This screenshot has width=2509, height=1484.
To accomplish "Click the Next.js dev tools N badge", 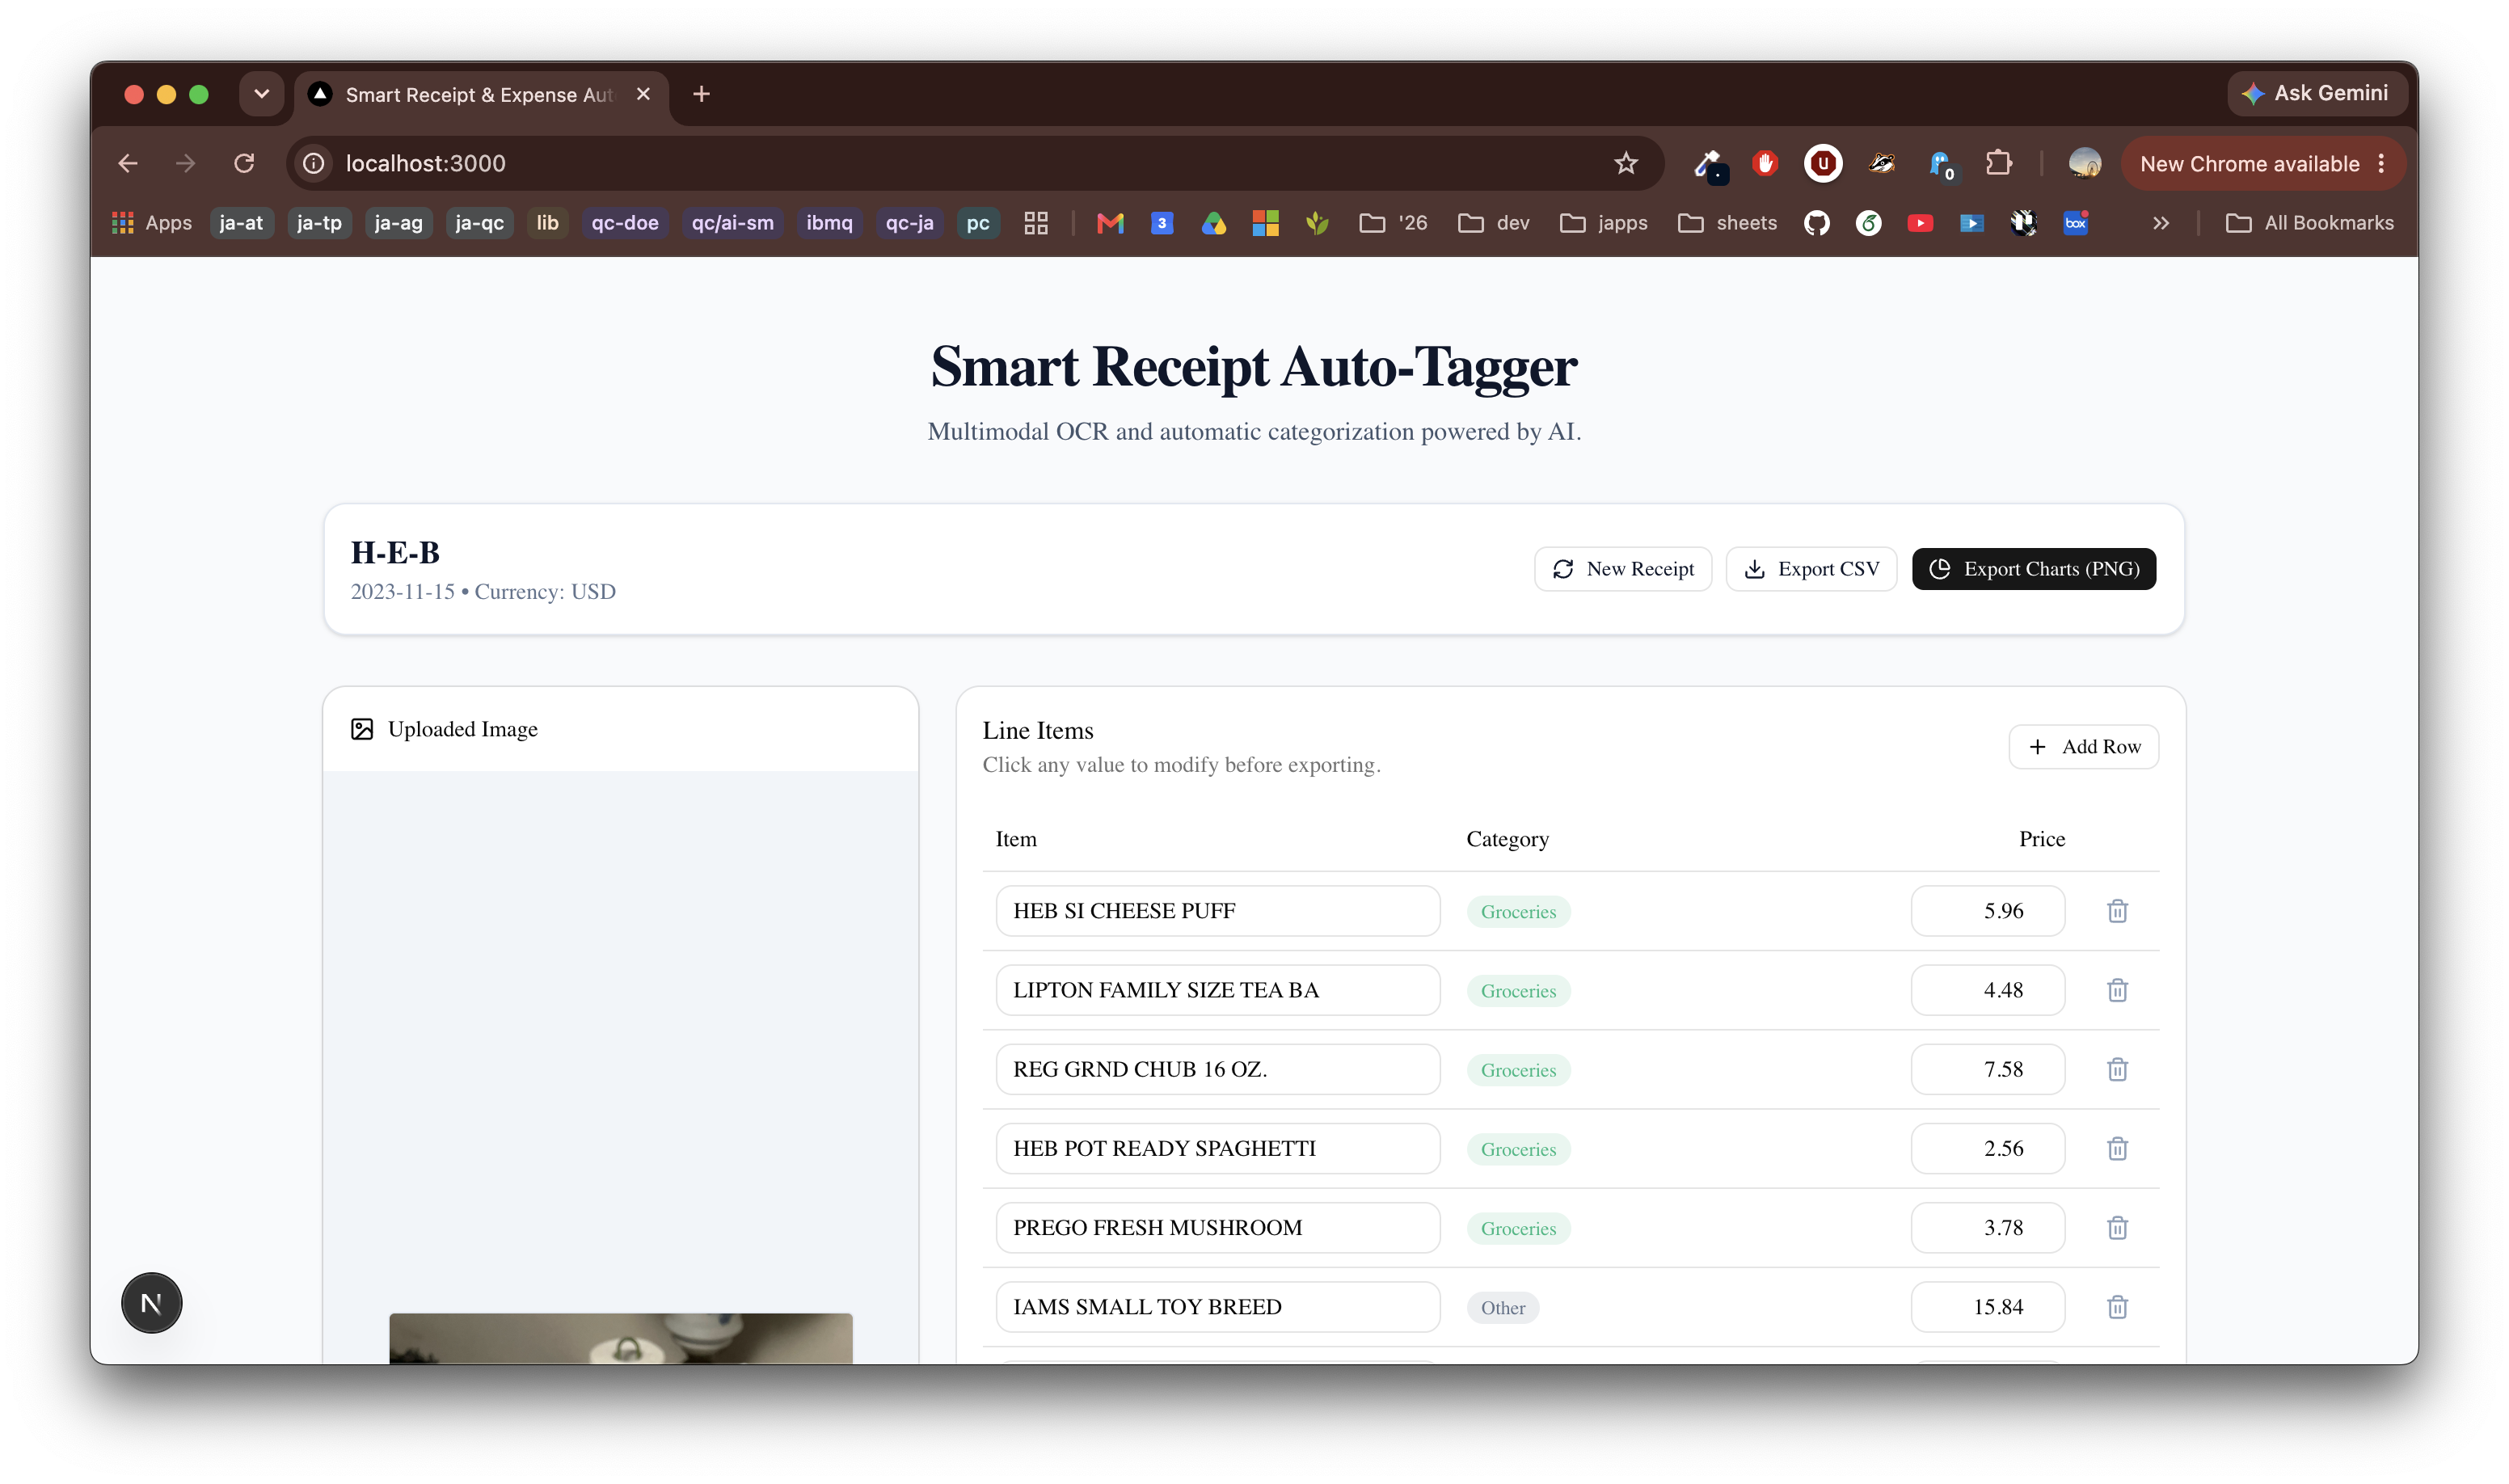I will point(151,1303).
